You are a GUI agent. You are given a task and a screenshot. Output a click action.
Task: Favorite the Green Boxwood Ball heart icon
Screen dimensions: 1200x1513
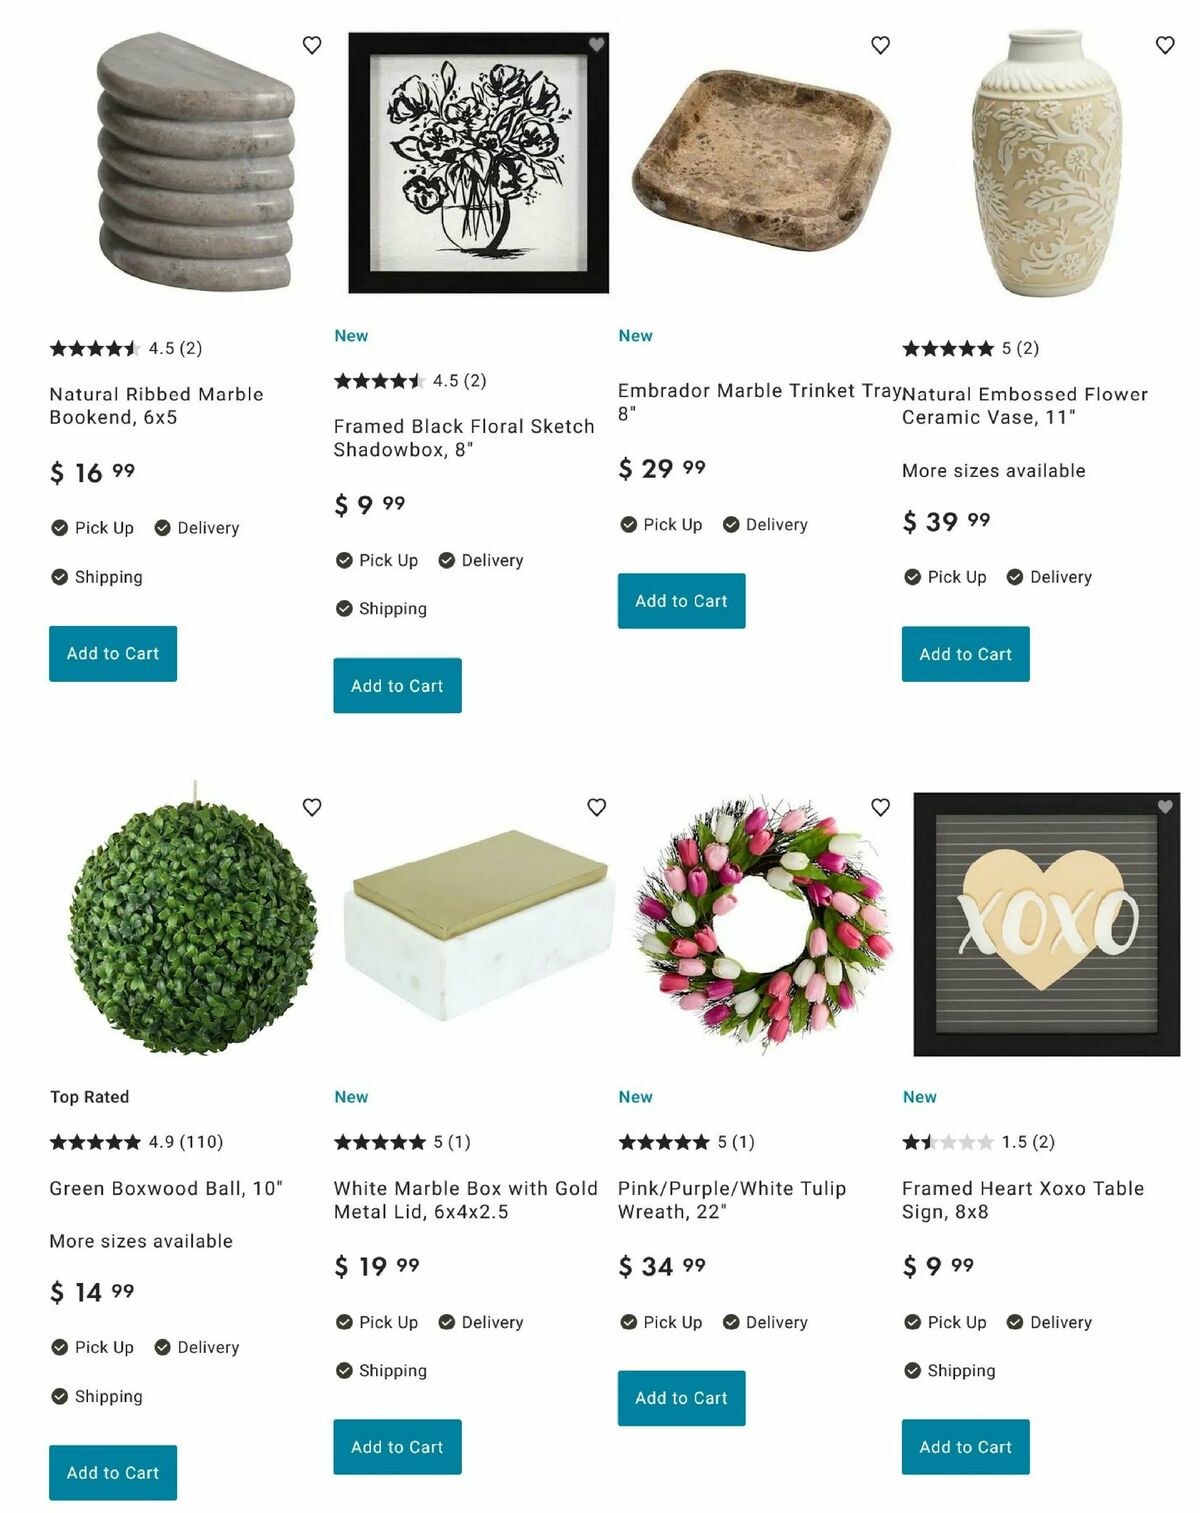312,807
